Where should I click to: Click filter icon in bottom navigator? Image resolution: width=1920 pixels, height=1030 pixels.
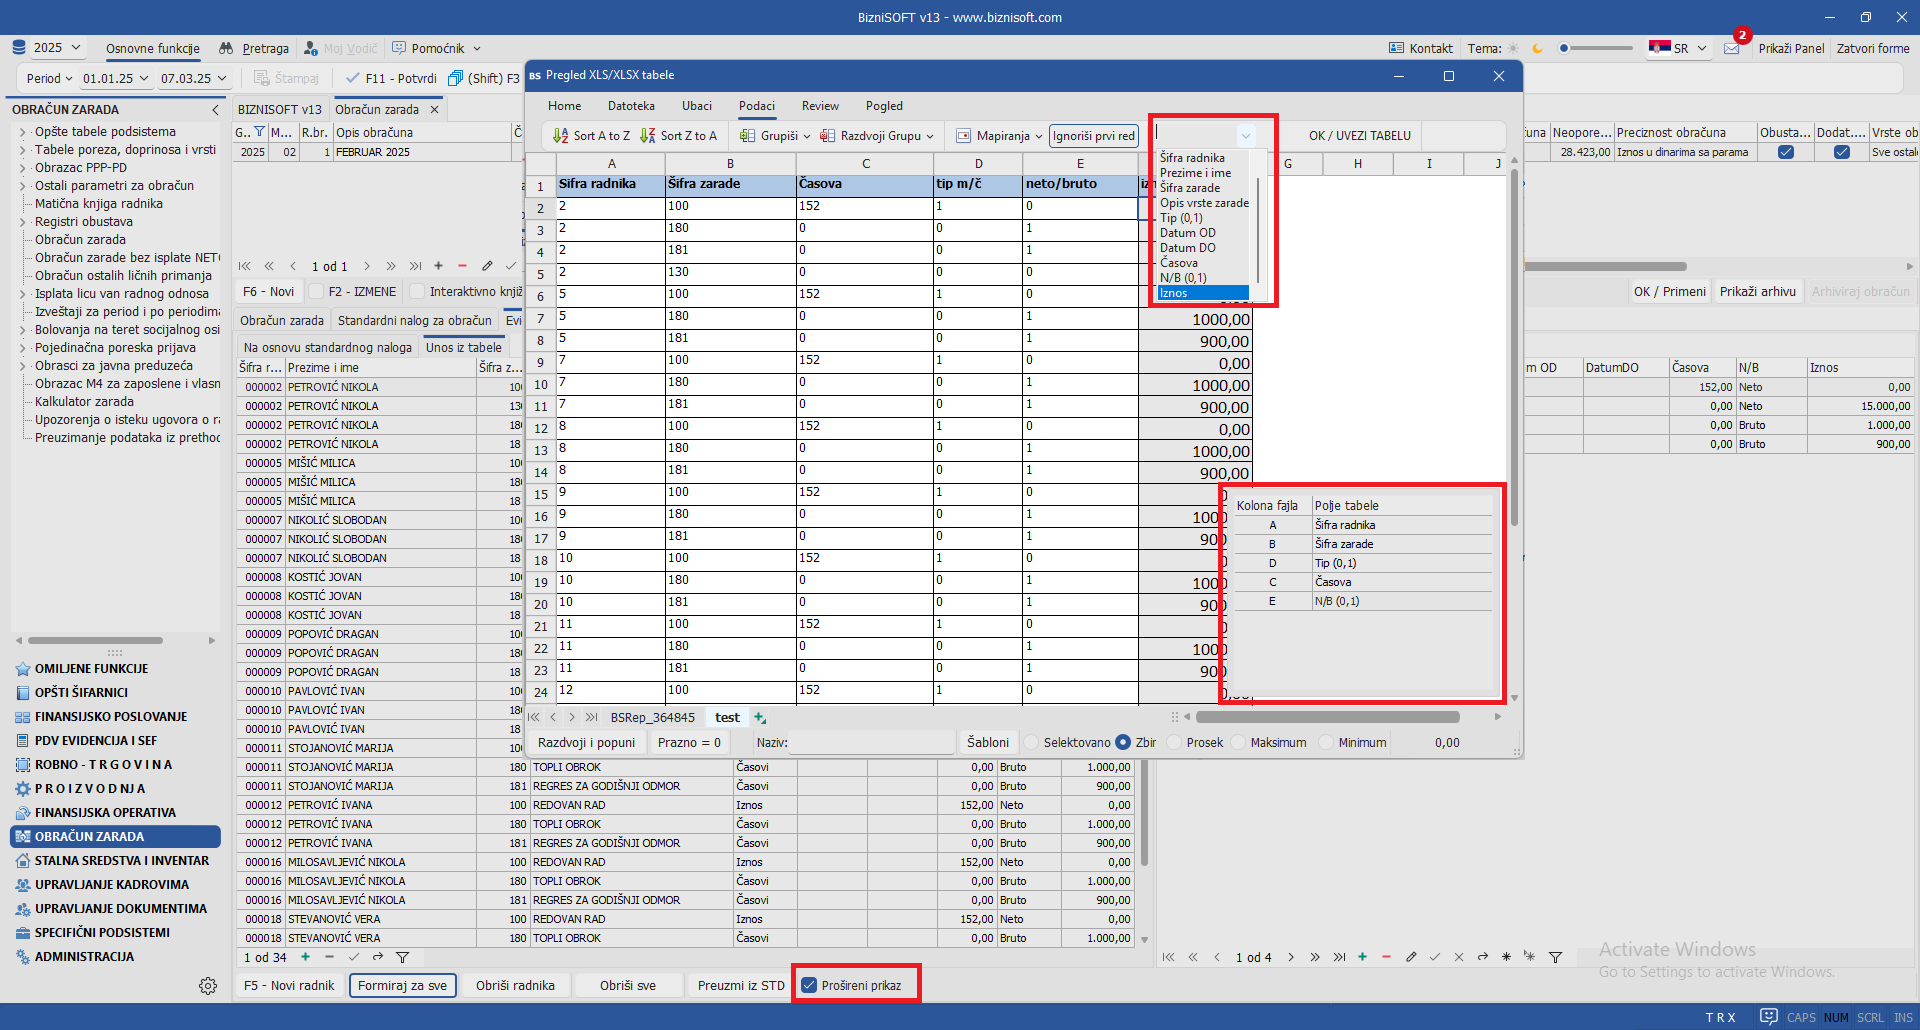(x=403, y=958)
